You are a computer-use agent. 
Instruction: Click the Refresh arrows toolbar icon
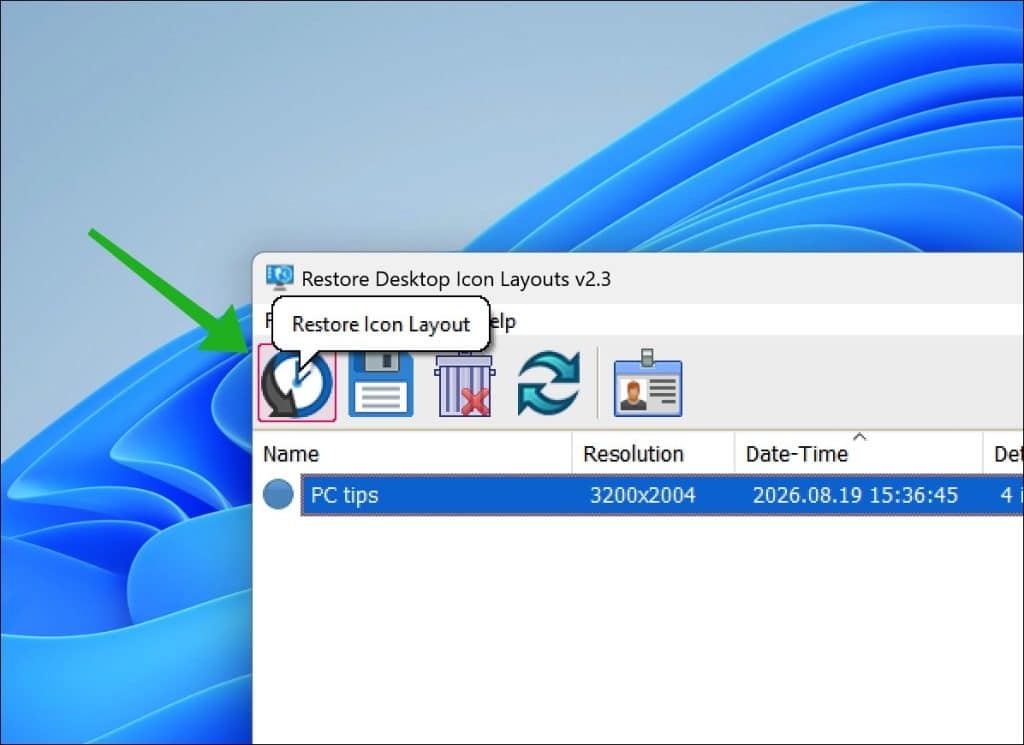(549, 383)
